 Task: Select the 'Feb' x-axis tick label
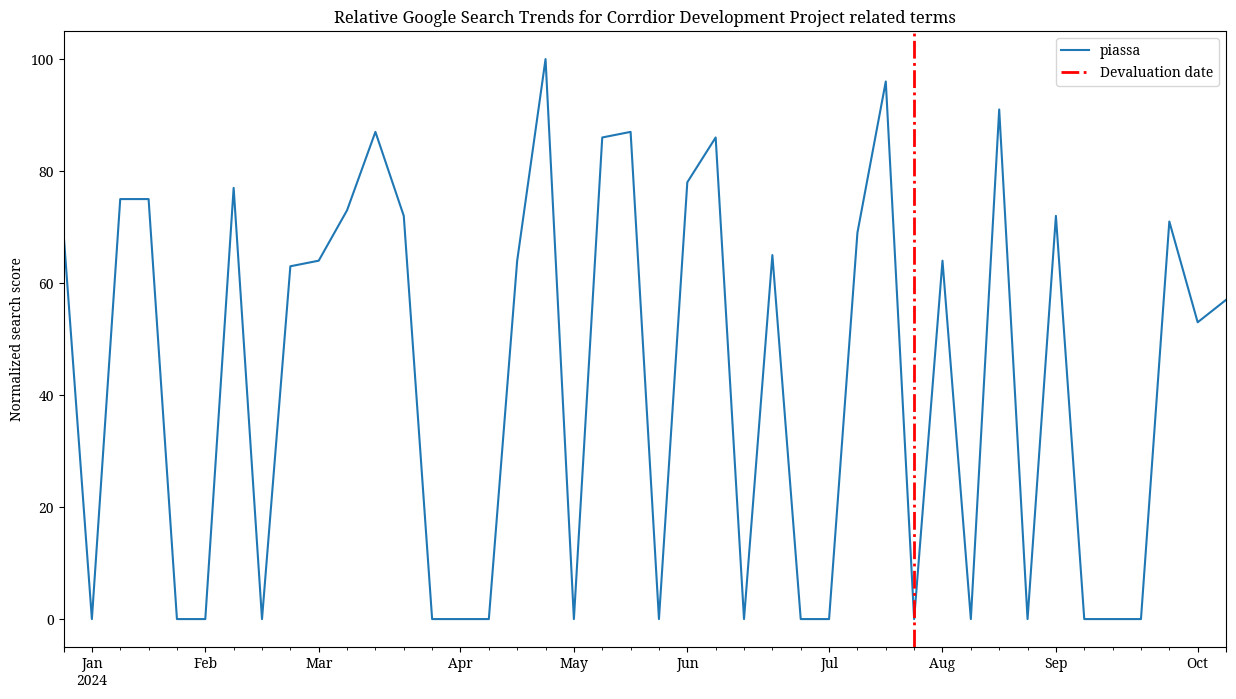pos(205,663)
